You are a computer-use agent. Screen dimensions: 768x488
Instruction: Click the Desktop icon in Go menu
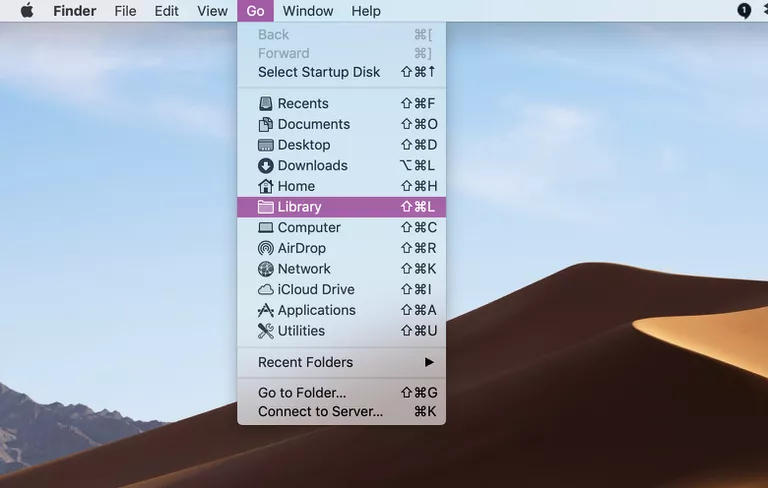[265, 145]
